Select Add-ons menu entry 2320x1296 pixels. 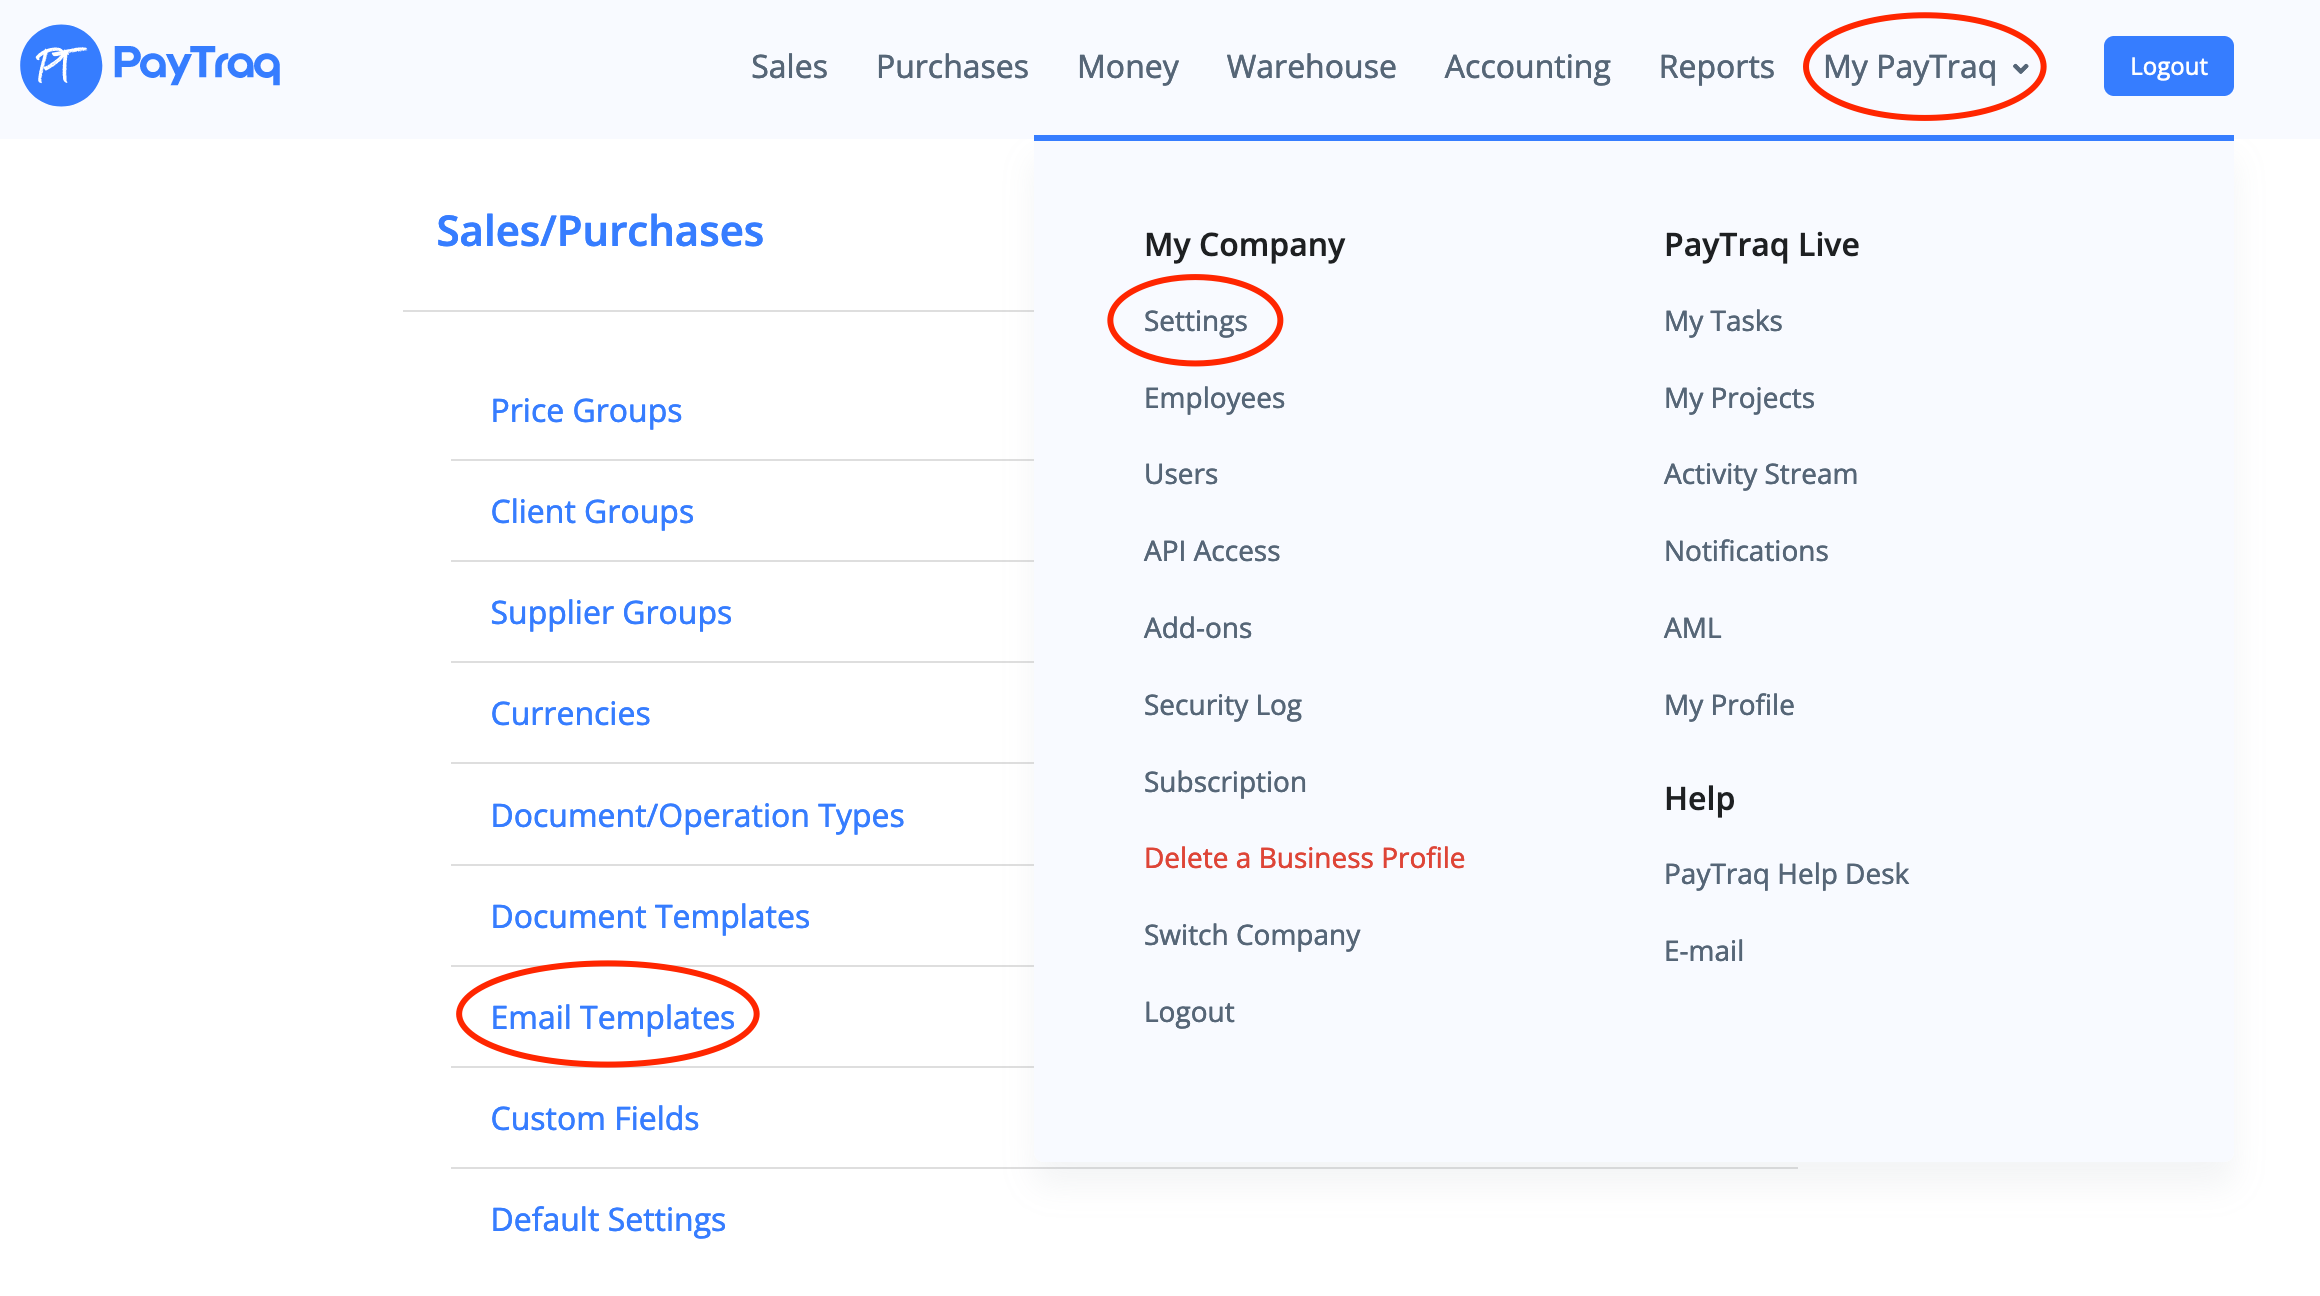point(1198,628)
